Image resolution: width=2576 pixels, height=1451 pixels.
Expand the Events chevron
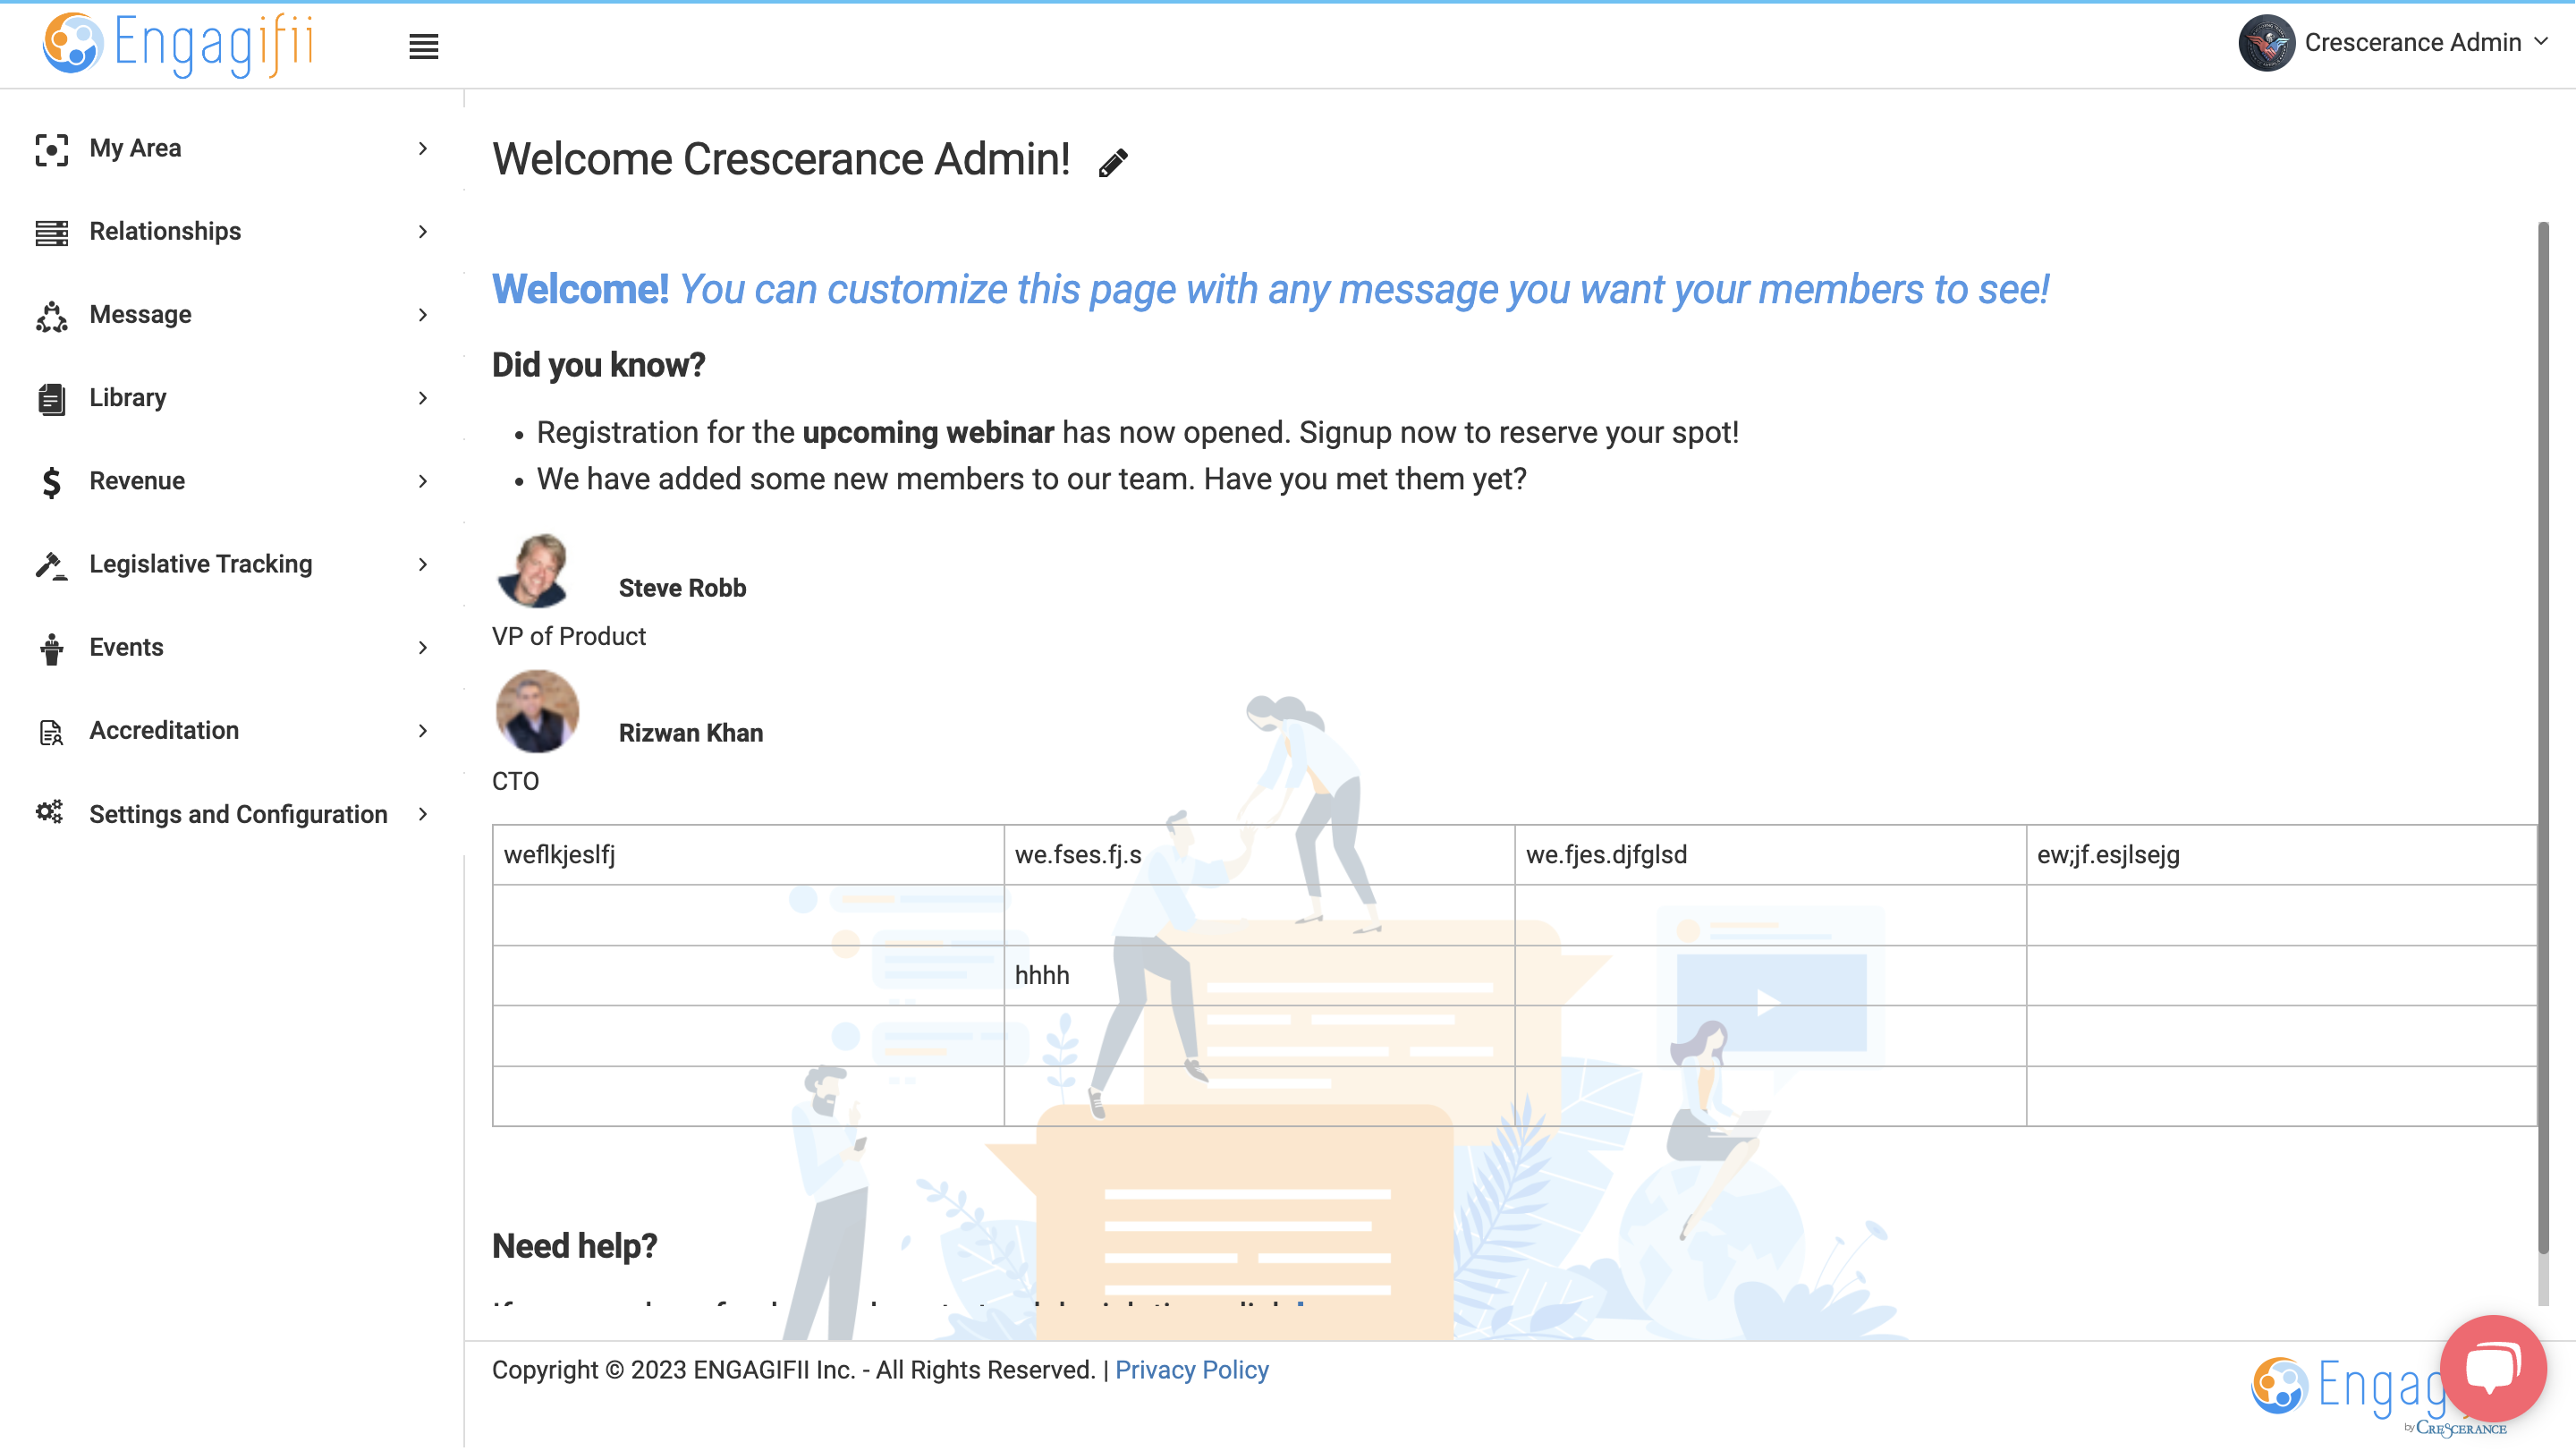pyautogui.click(x=423, y=648)
